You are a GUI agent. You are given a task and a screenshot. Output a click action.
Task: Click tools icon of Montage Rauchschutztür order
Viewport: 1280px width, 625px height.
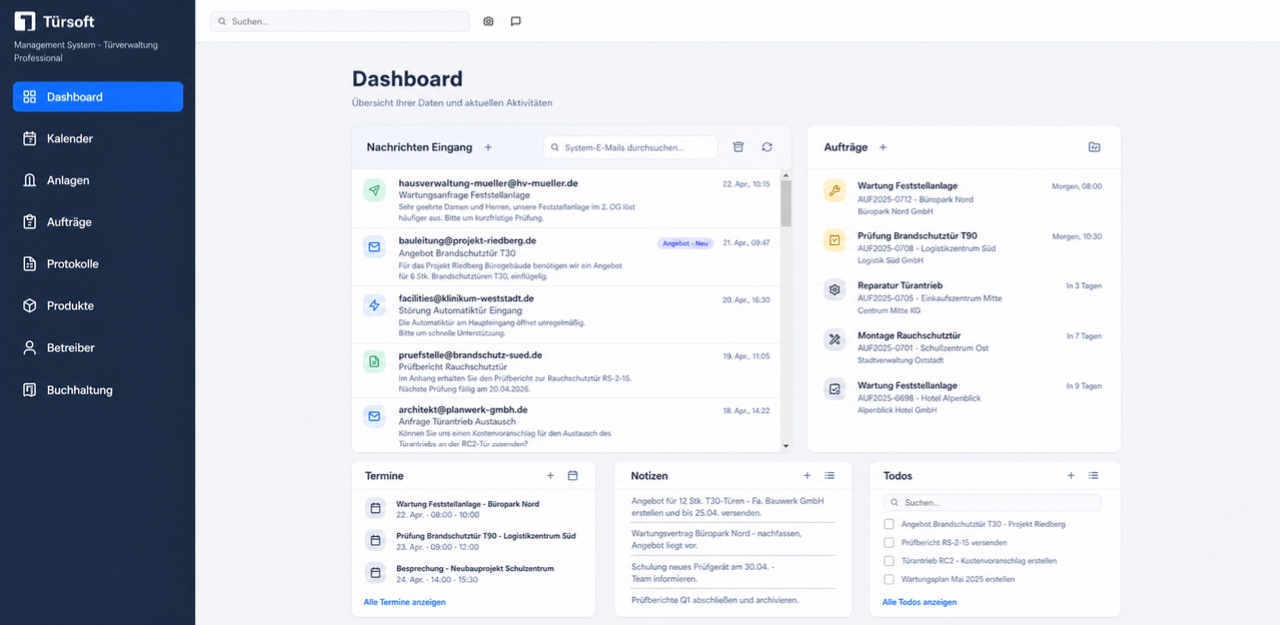[835, 340]
